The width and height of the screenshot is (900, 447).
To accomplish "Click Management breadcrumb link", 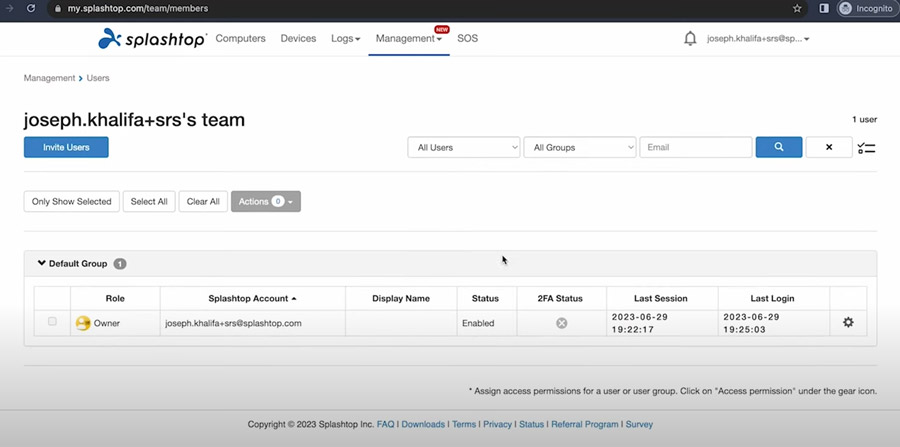I will pos(49,77).
